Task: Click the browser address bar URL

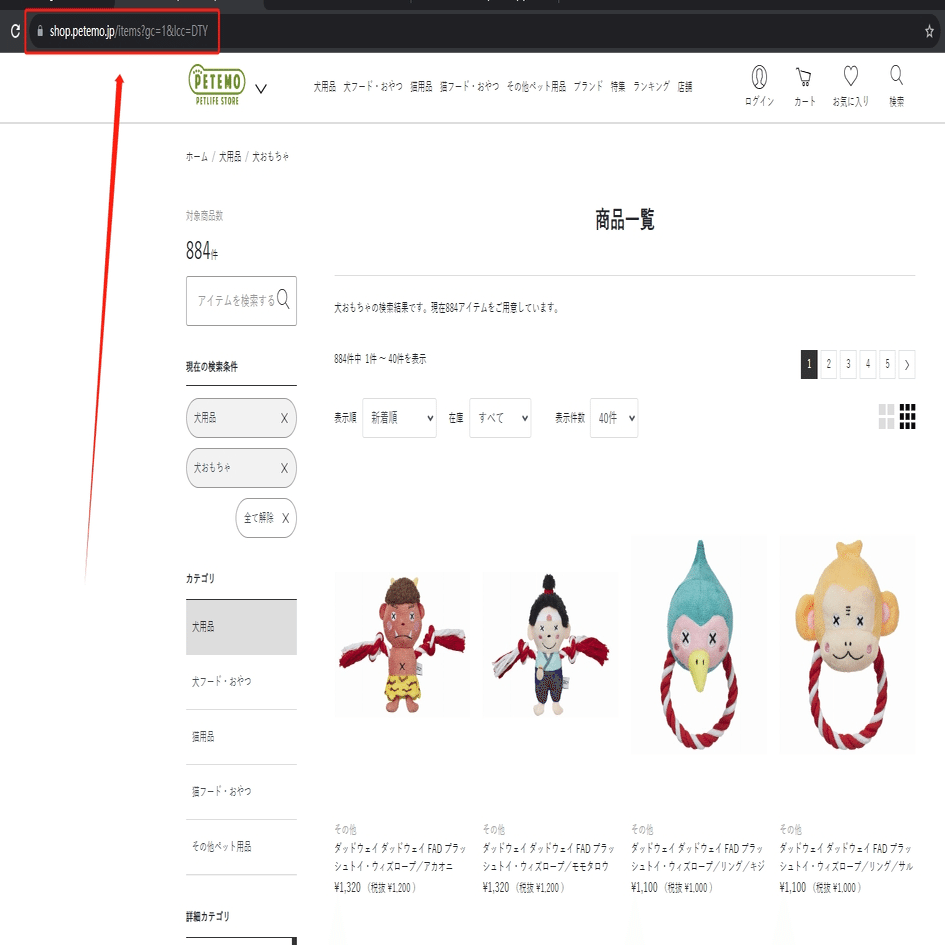Action: click(128, 31)
